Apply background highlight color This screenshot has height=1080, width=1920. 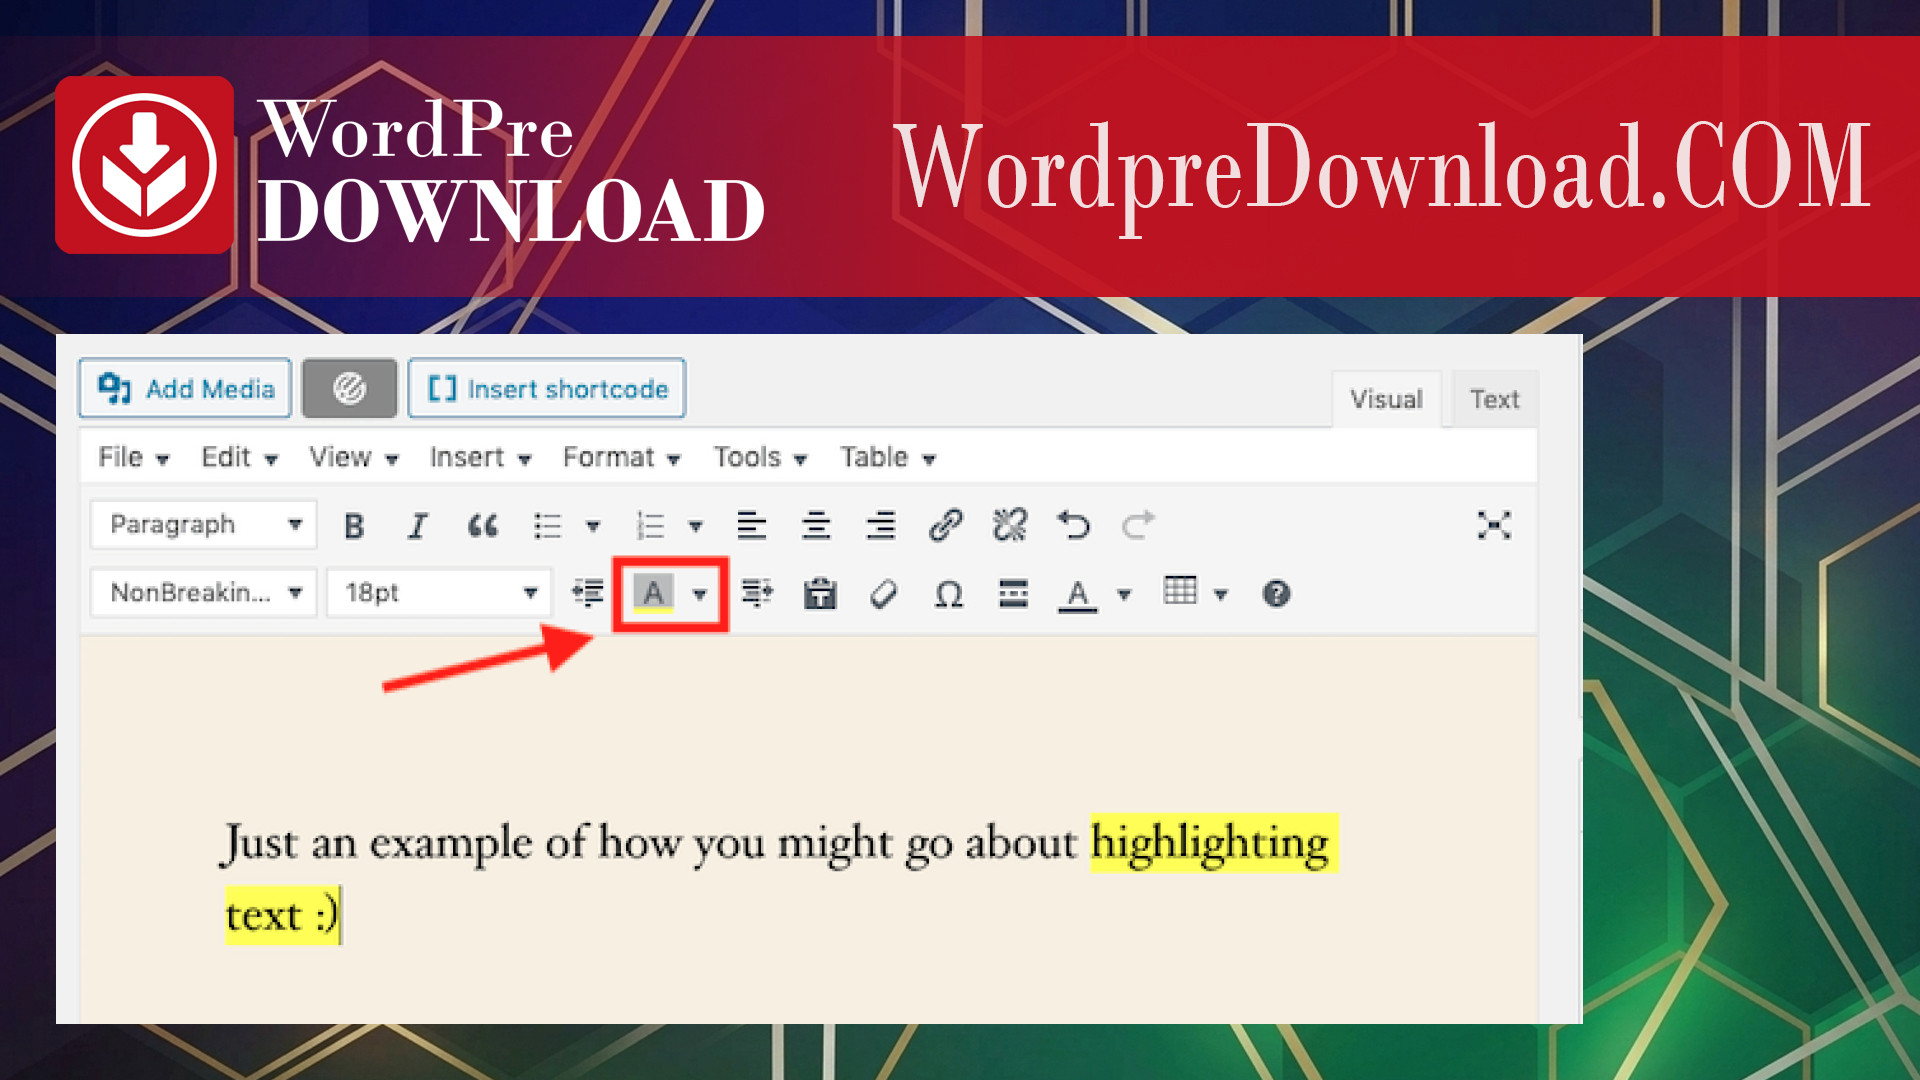pyautogui.click(x=653, y=594)
